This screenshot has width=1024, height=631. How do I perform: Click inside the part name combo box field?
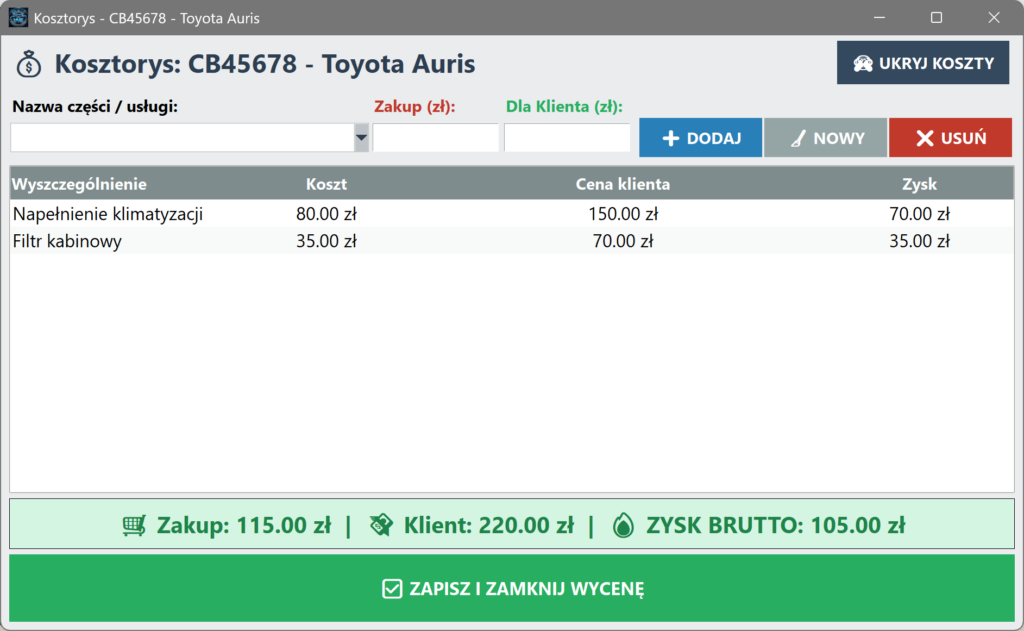pos(182,138)
